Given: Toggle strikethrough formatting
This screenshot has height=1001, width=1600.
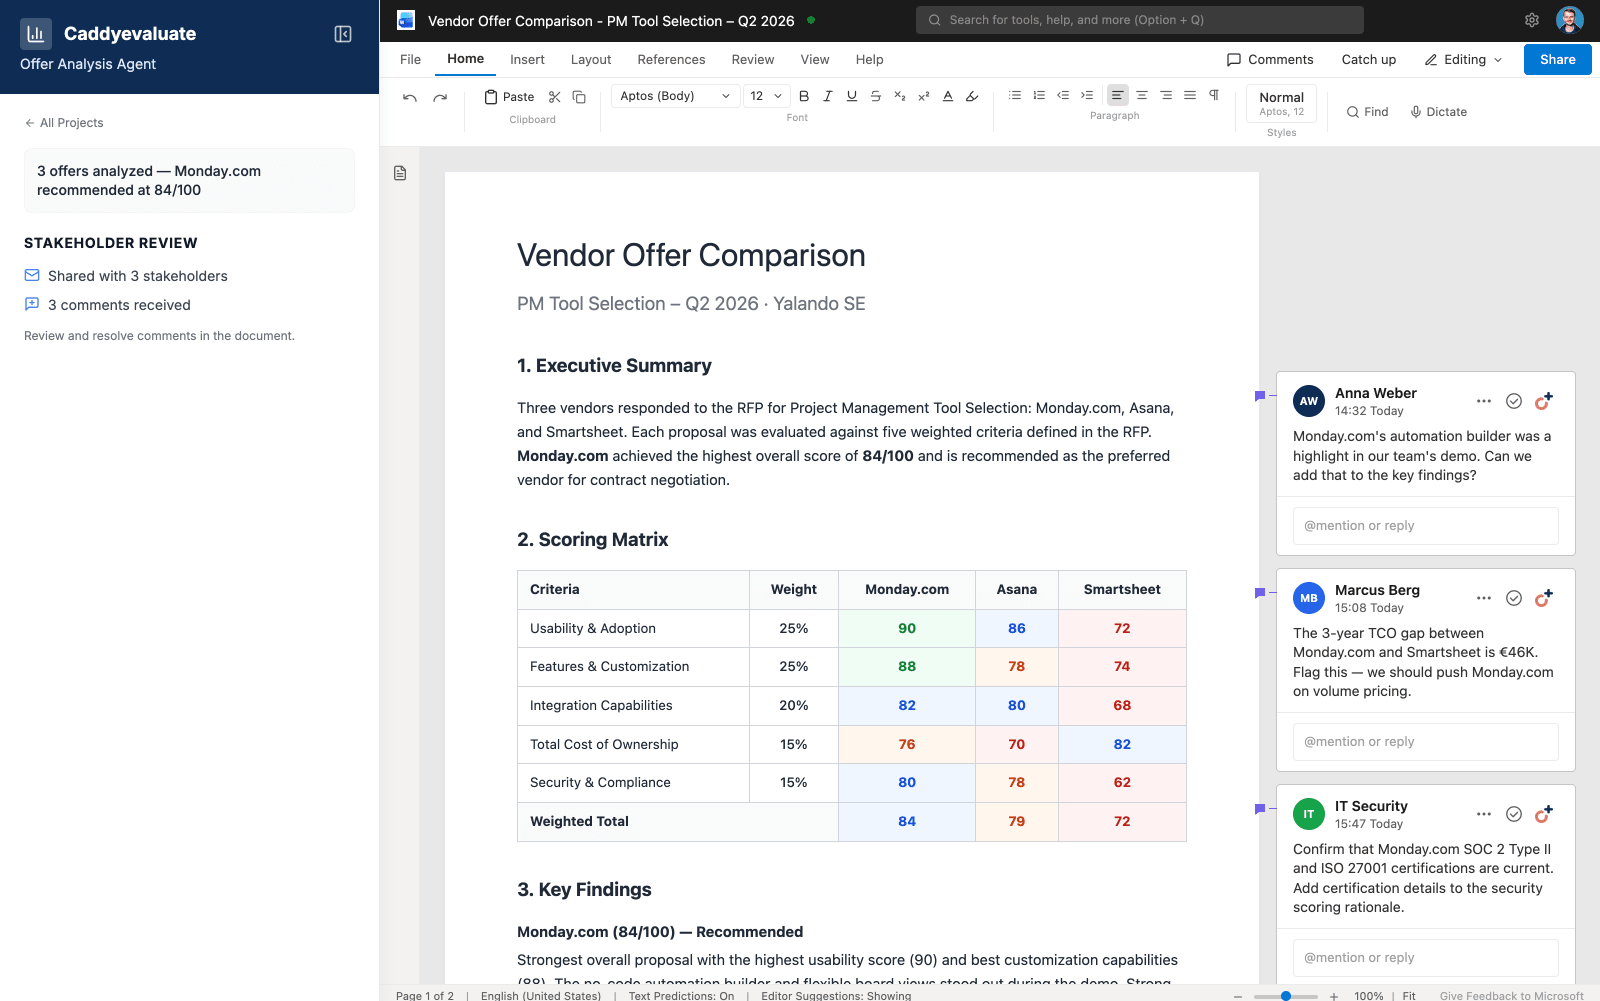Looking at the screenshot, I should point(876,96).
